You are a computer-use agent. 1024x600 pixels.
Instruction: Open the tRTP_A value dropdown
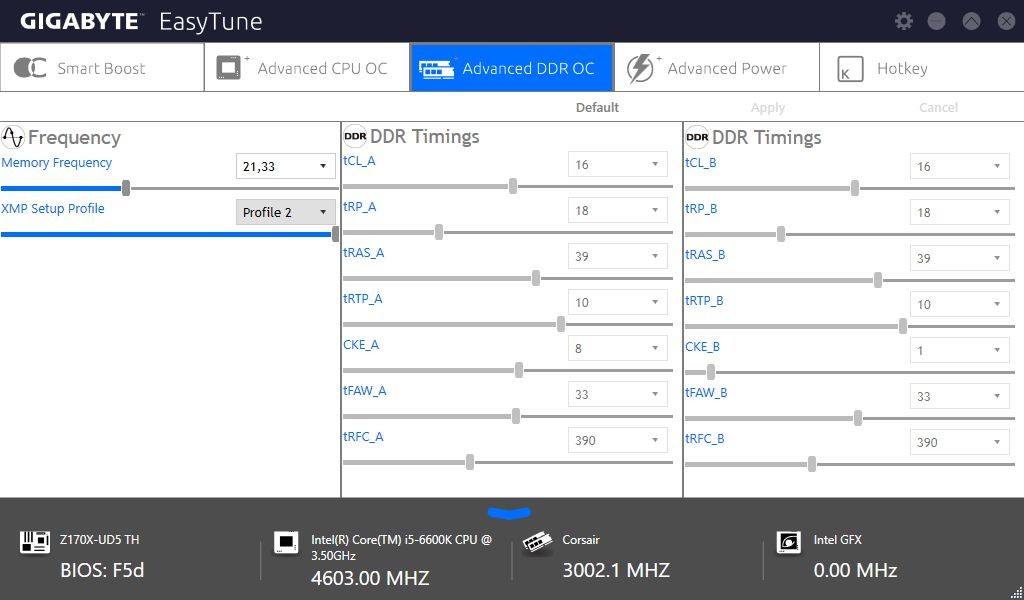(x=617, y=302)
